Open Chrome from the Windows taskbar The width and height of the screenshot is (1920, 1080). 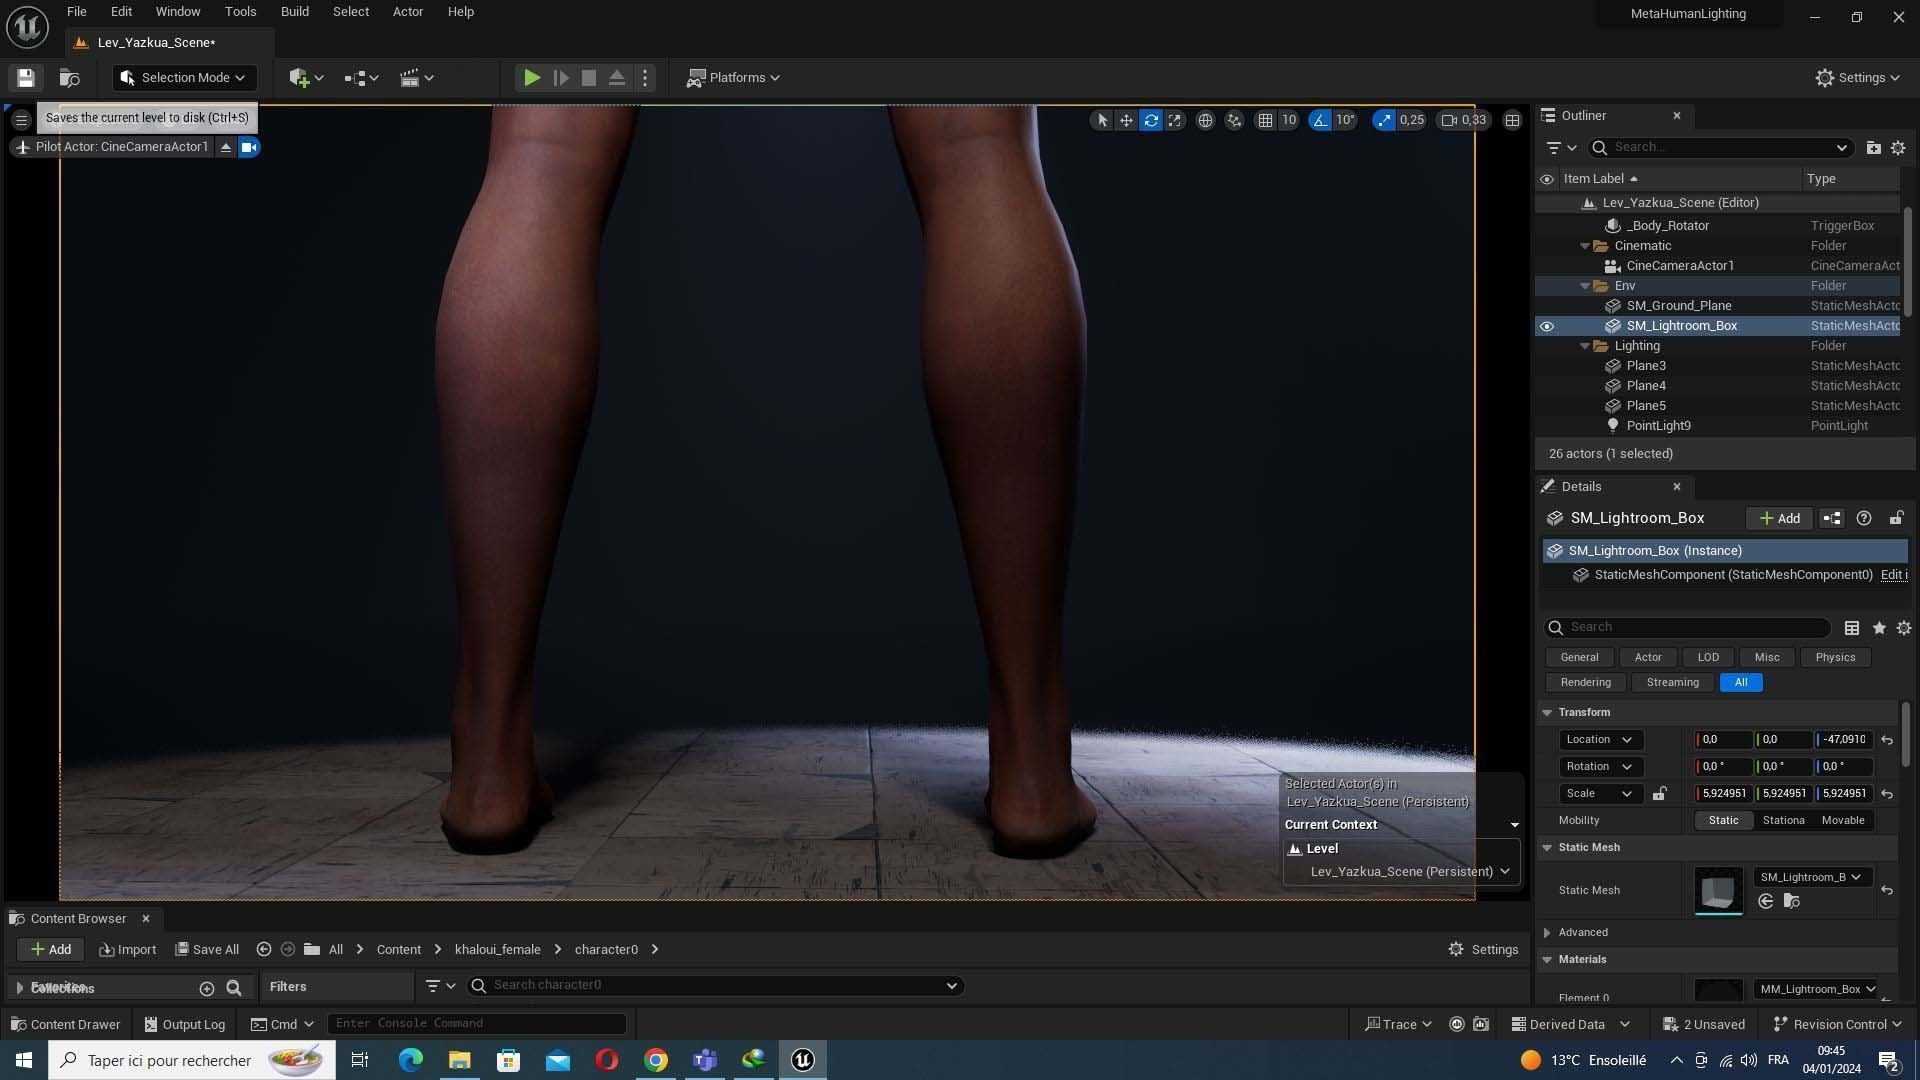[656, 1060]
